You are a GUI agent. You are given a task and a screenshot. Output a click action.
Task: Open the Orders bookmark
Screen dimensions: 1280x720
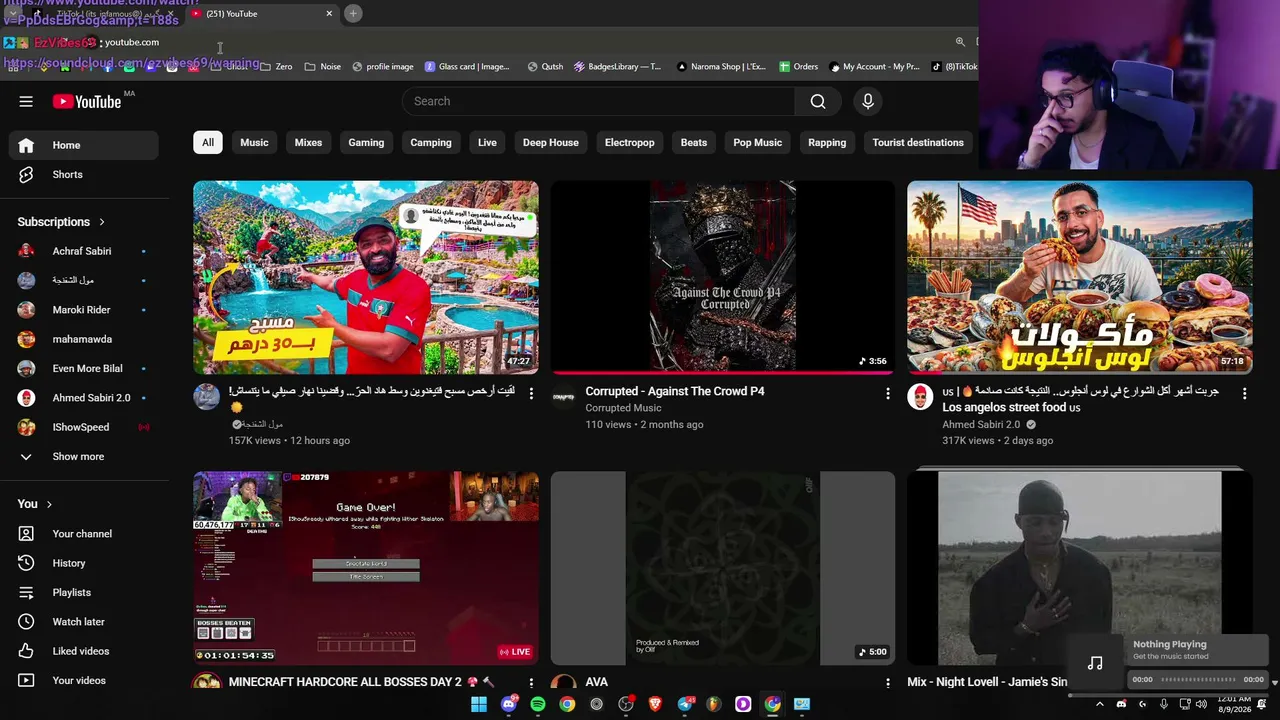pos(798,67)
